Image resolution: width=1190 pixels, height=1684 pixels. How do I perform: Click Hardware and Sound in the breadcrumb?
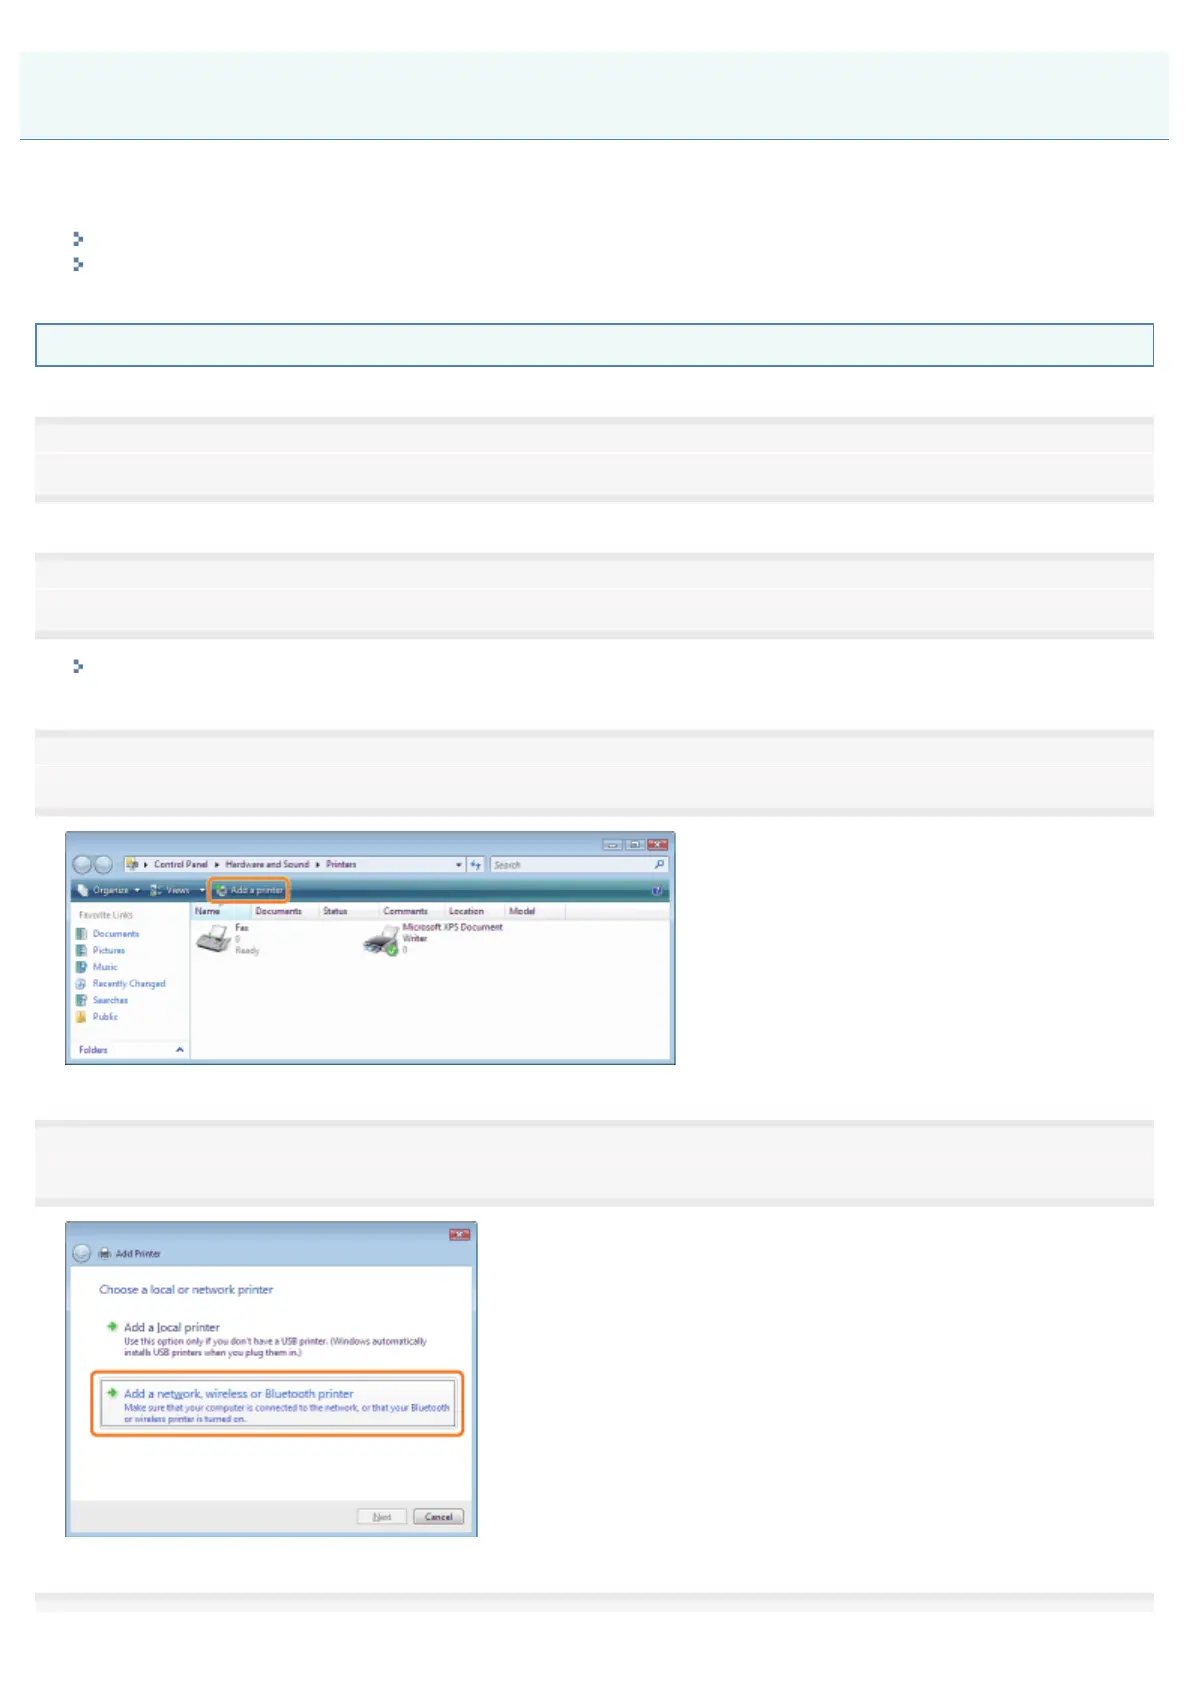click(x=267, y=865)
